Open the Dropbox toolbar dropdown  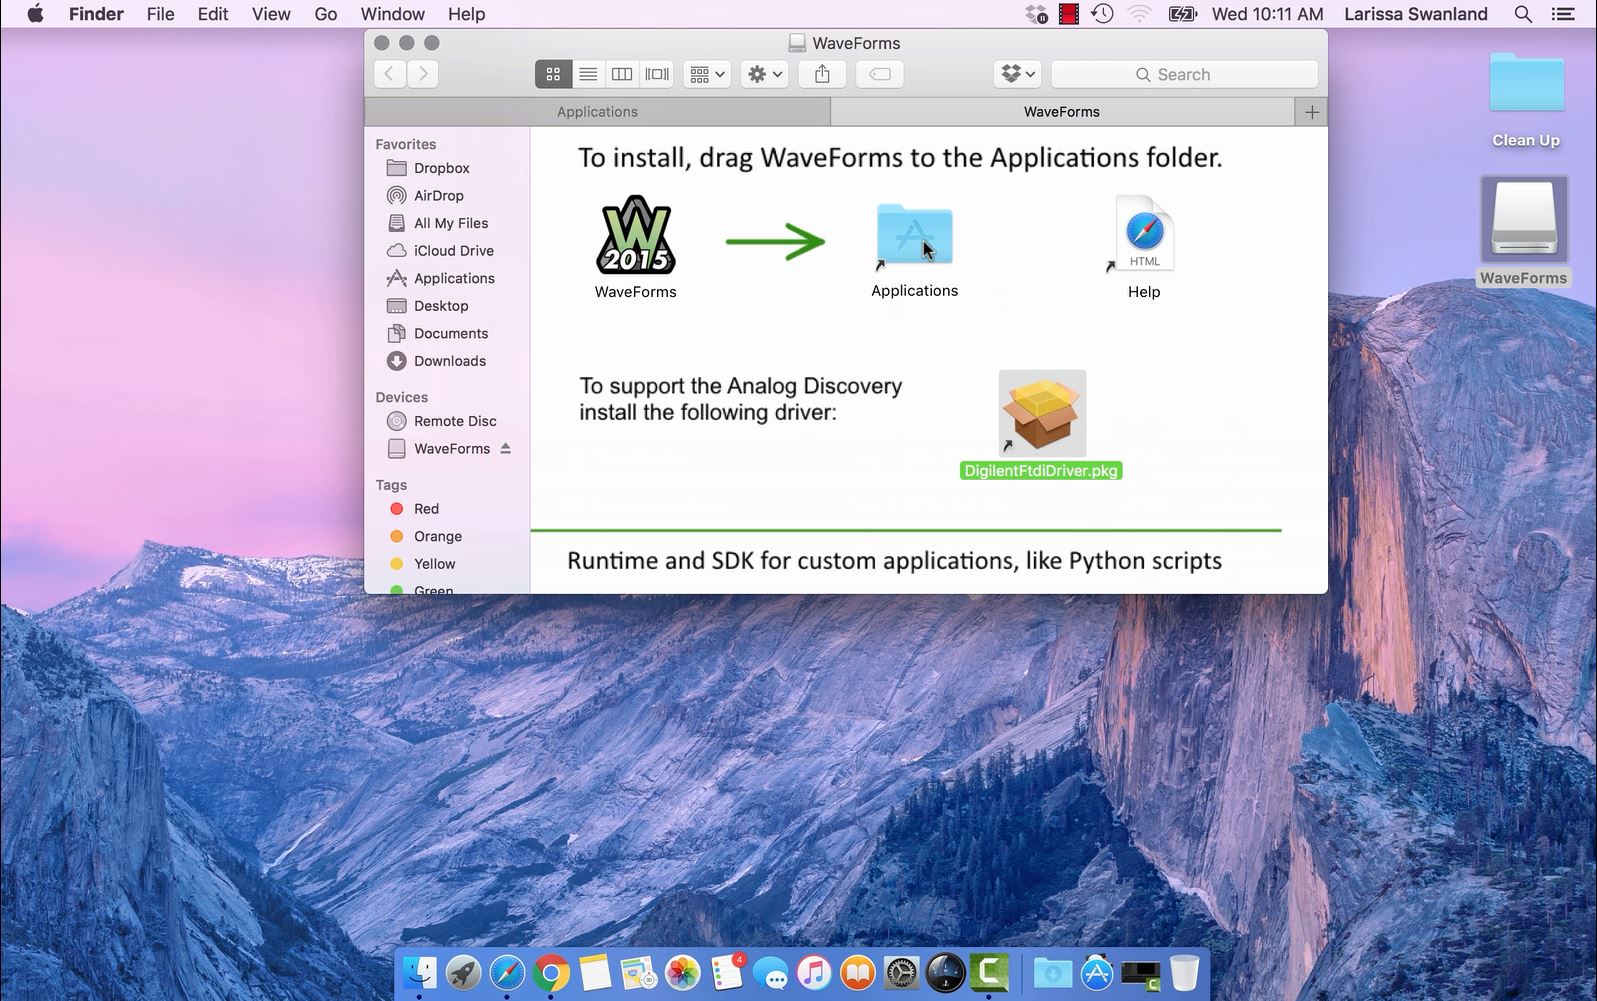tap(1018, 74)
